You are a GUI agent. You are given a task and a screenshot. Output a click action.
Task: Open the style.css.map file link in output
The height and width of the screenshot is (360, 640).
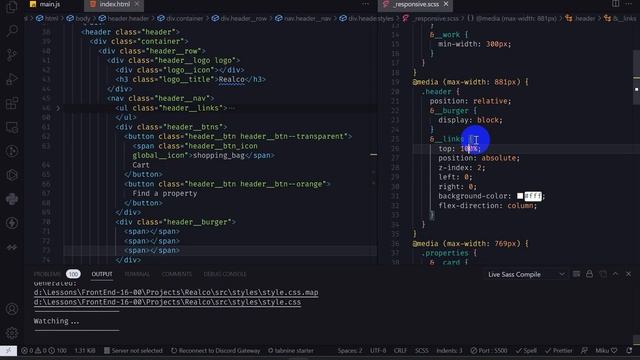(176, 292)
